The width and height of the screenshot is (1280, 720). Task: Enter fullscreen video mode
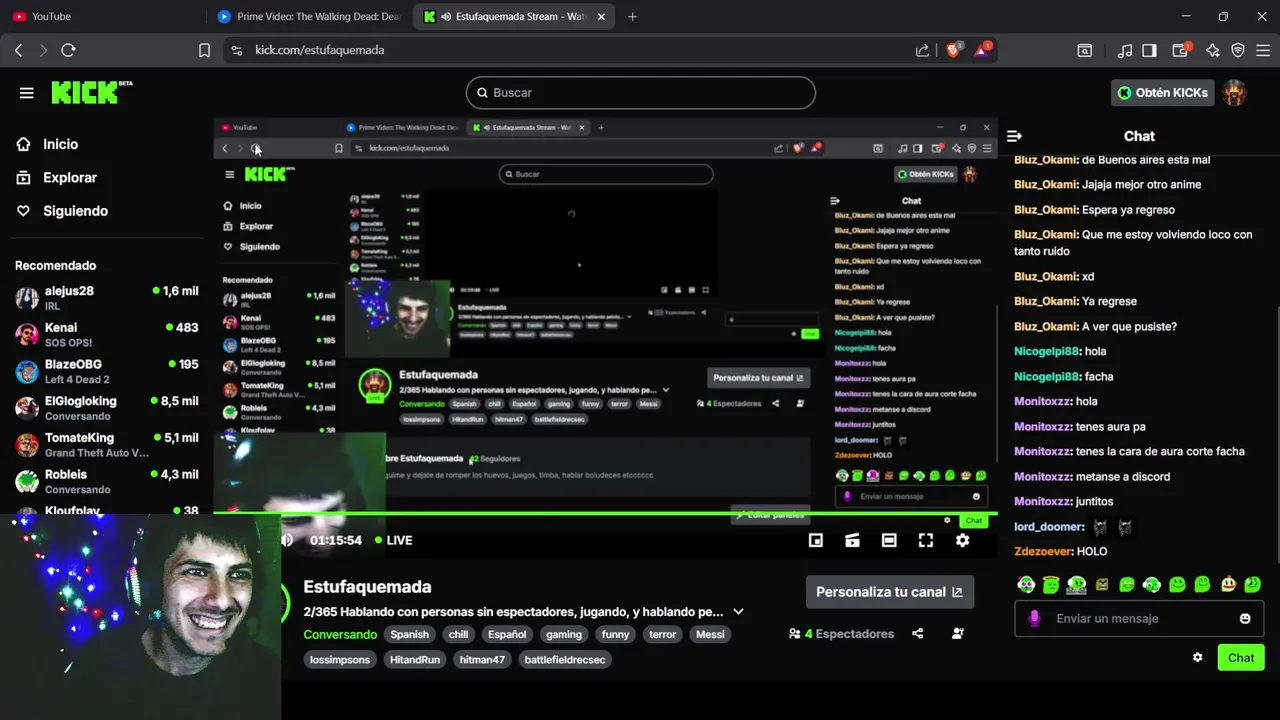click(x=926, y=540)
